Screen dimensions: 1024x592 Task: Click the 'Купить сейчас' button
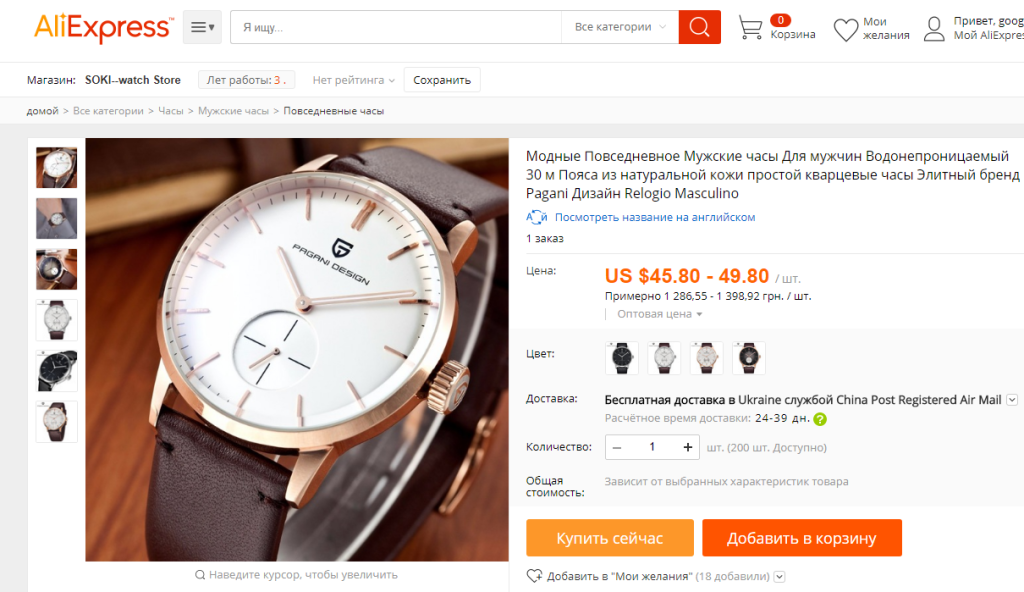click(609, 538)
